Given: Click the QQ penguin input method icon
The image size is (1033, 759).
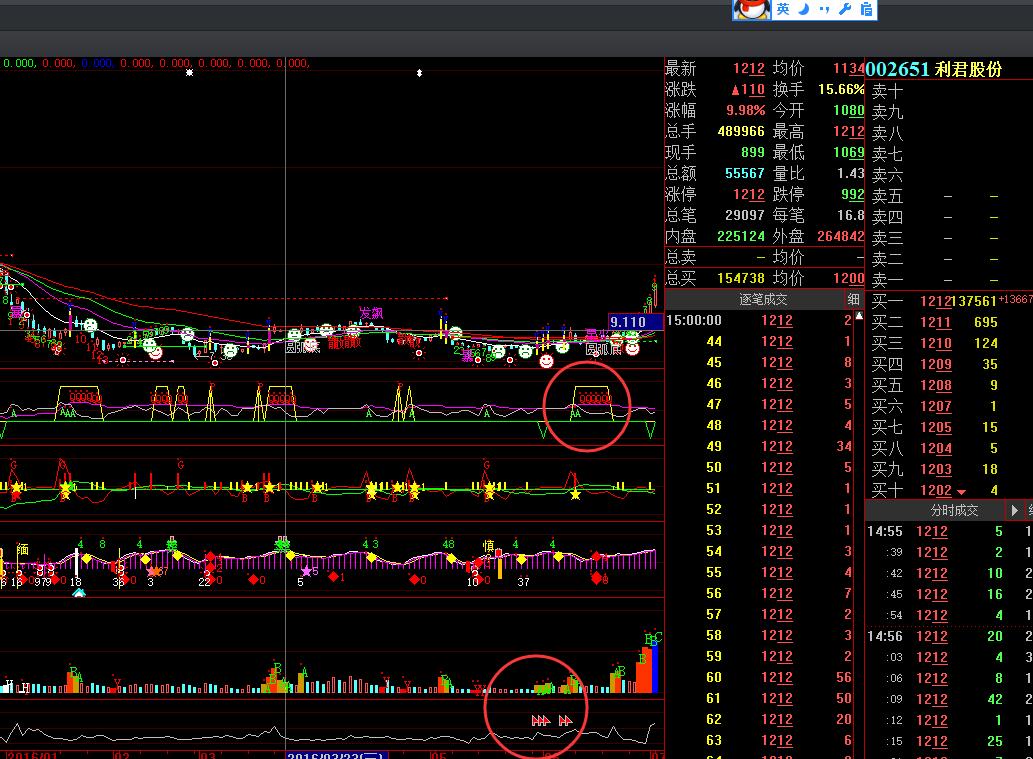Looking at the screenshot, I should 752,9.
